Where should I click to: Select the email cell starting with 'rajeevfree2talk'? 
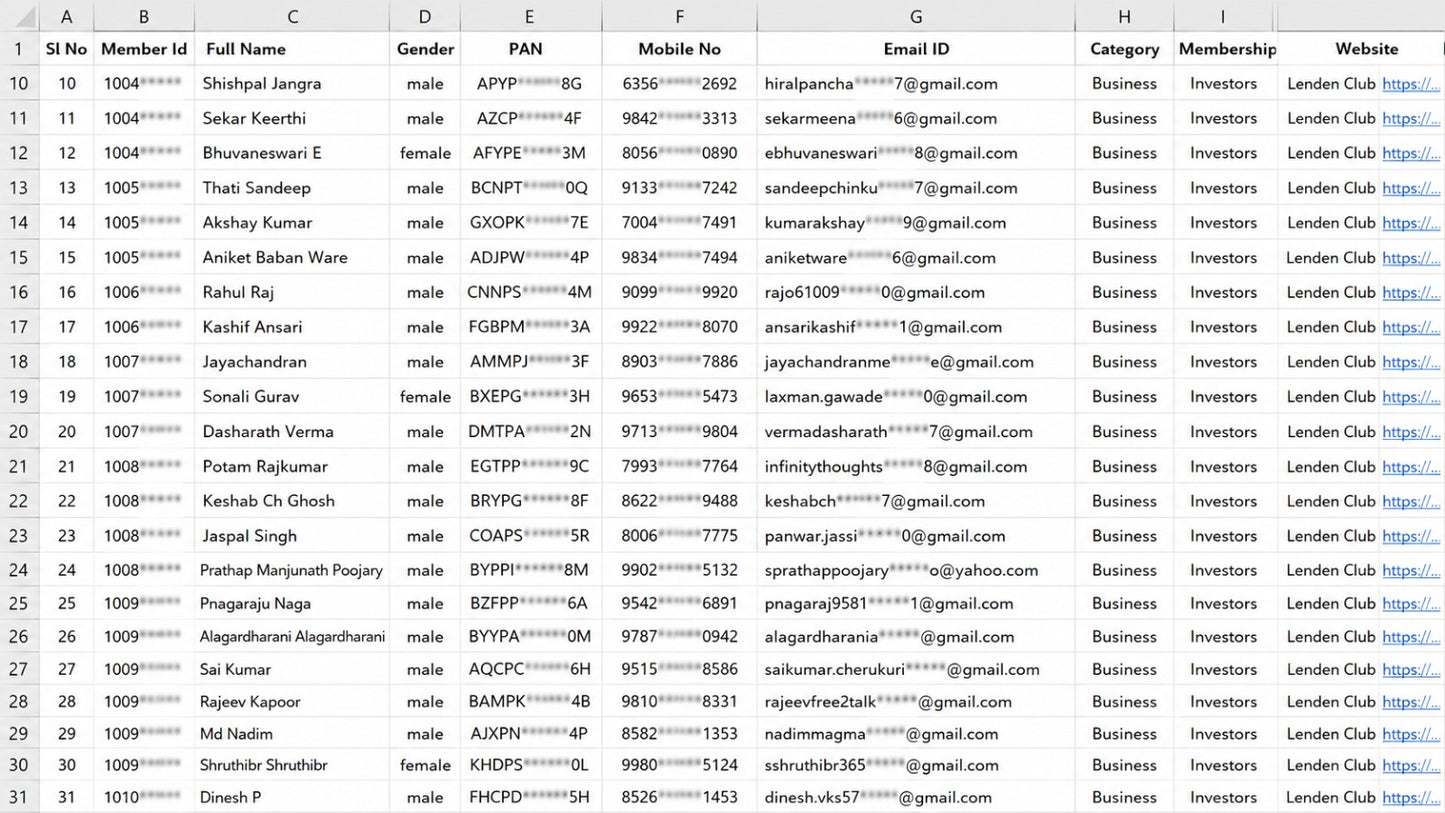click(916, 701)
